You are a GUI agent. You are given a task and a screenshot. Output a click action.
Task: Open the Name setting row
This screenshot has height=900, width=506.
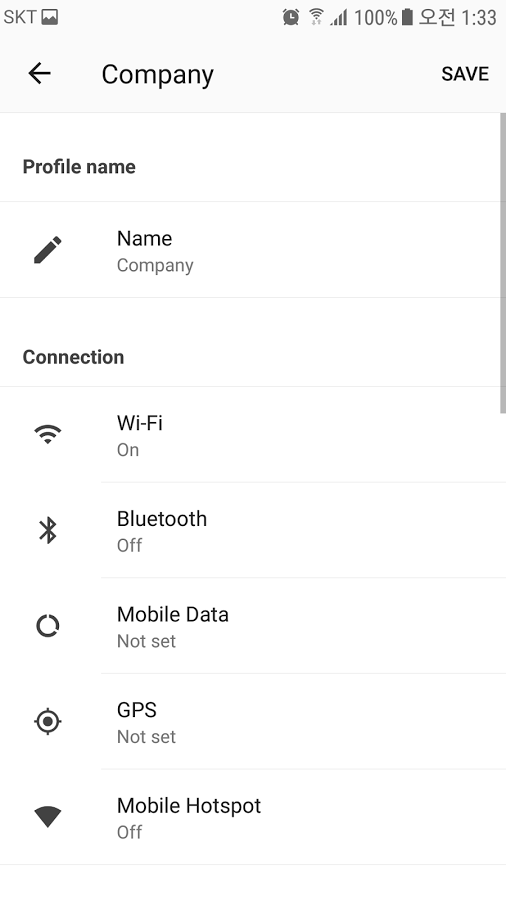point(253,250)
